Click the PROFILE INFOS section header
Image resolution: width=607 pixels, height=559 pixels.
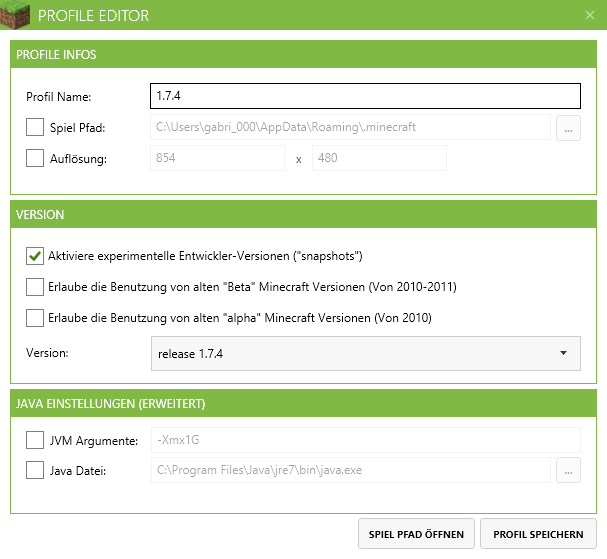click(x=304, y=54)
